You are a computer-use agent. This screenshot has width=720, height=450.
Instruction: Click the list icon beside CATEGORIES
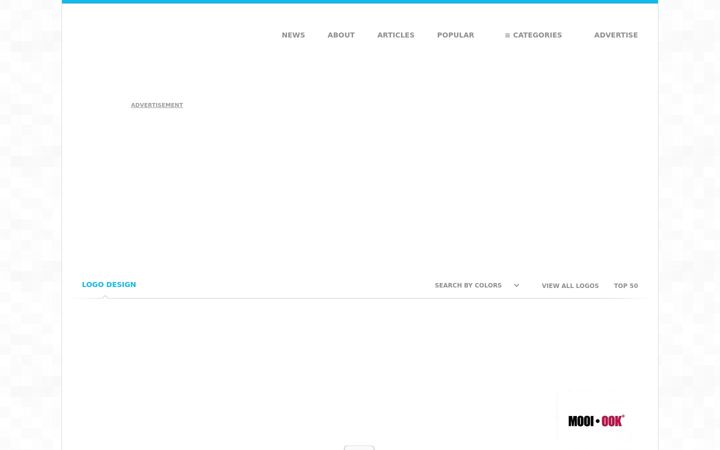507,35
